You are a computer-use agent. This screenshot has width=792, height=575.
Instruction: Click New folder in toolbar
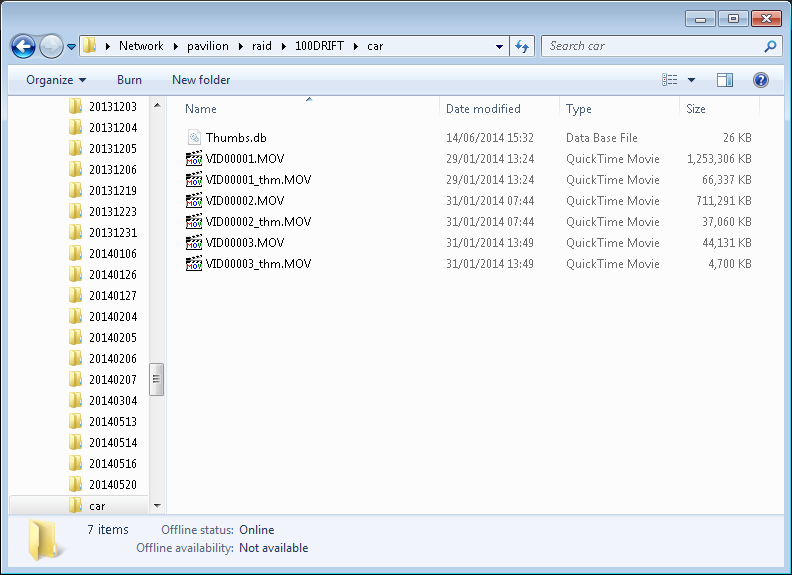point(201,80)
